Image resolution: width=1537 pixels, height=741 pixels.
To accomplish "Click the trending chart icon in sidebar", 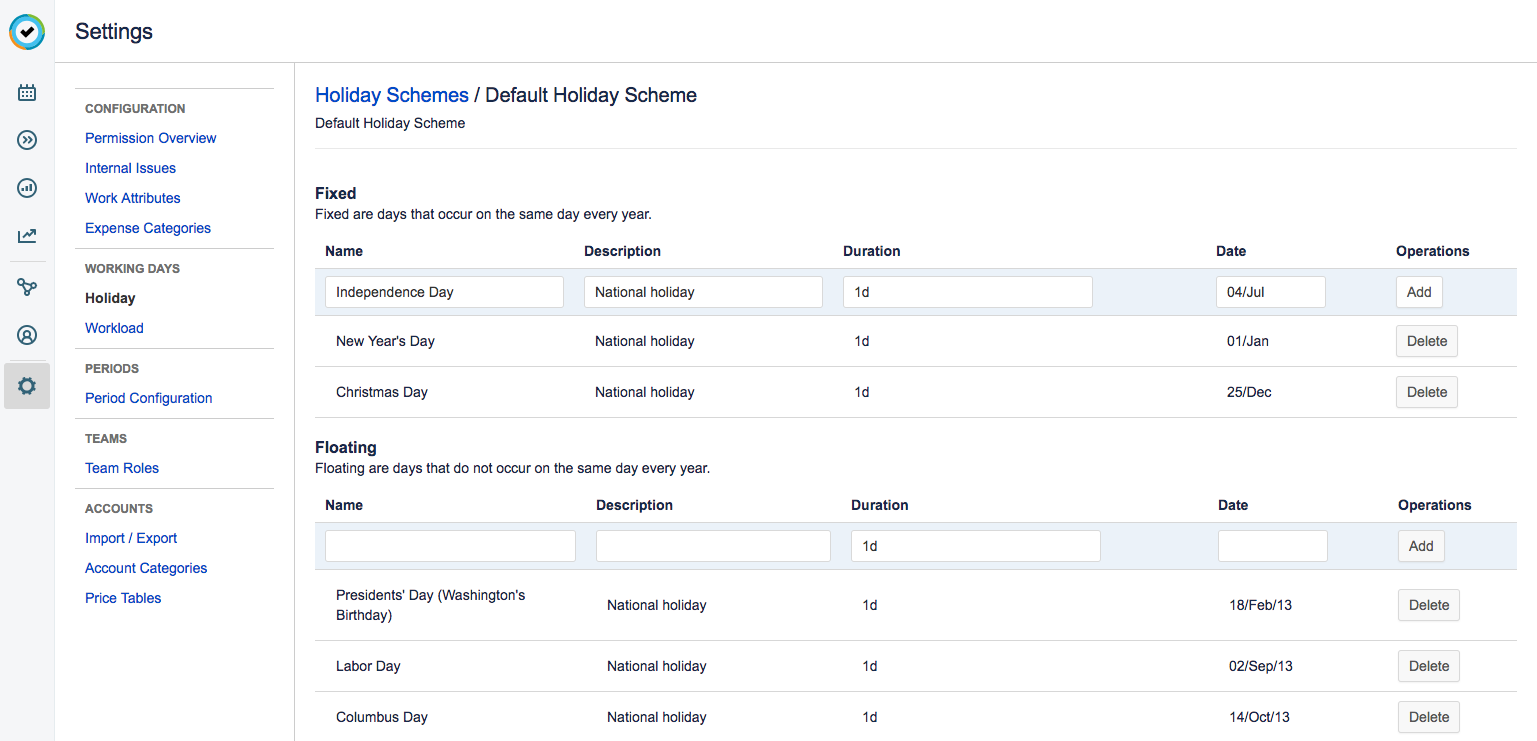I will coord(27,235).
